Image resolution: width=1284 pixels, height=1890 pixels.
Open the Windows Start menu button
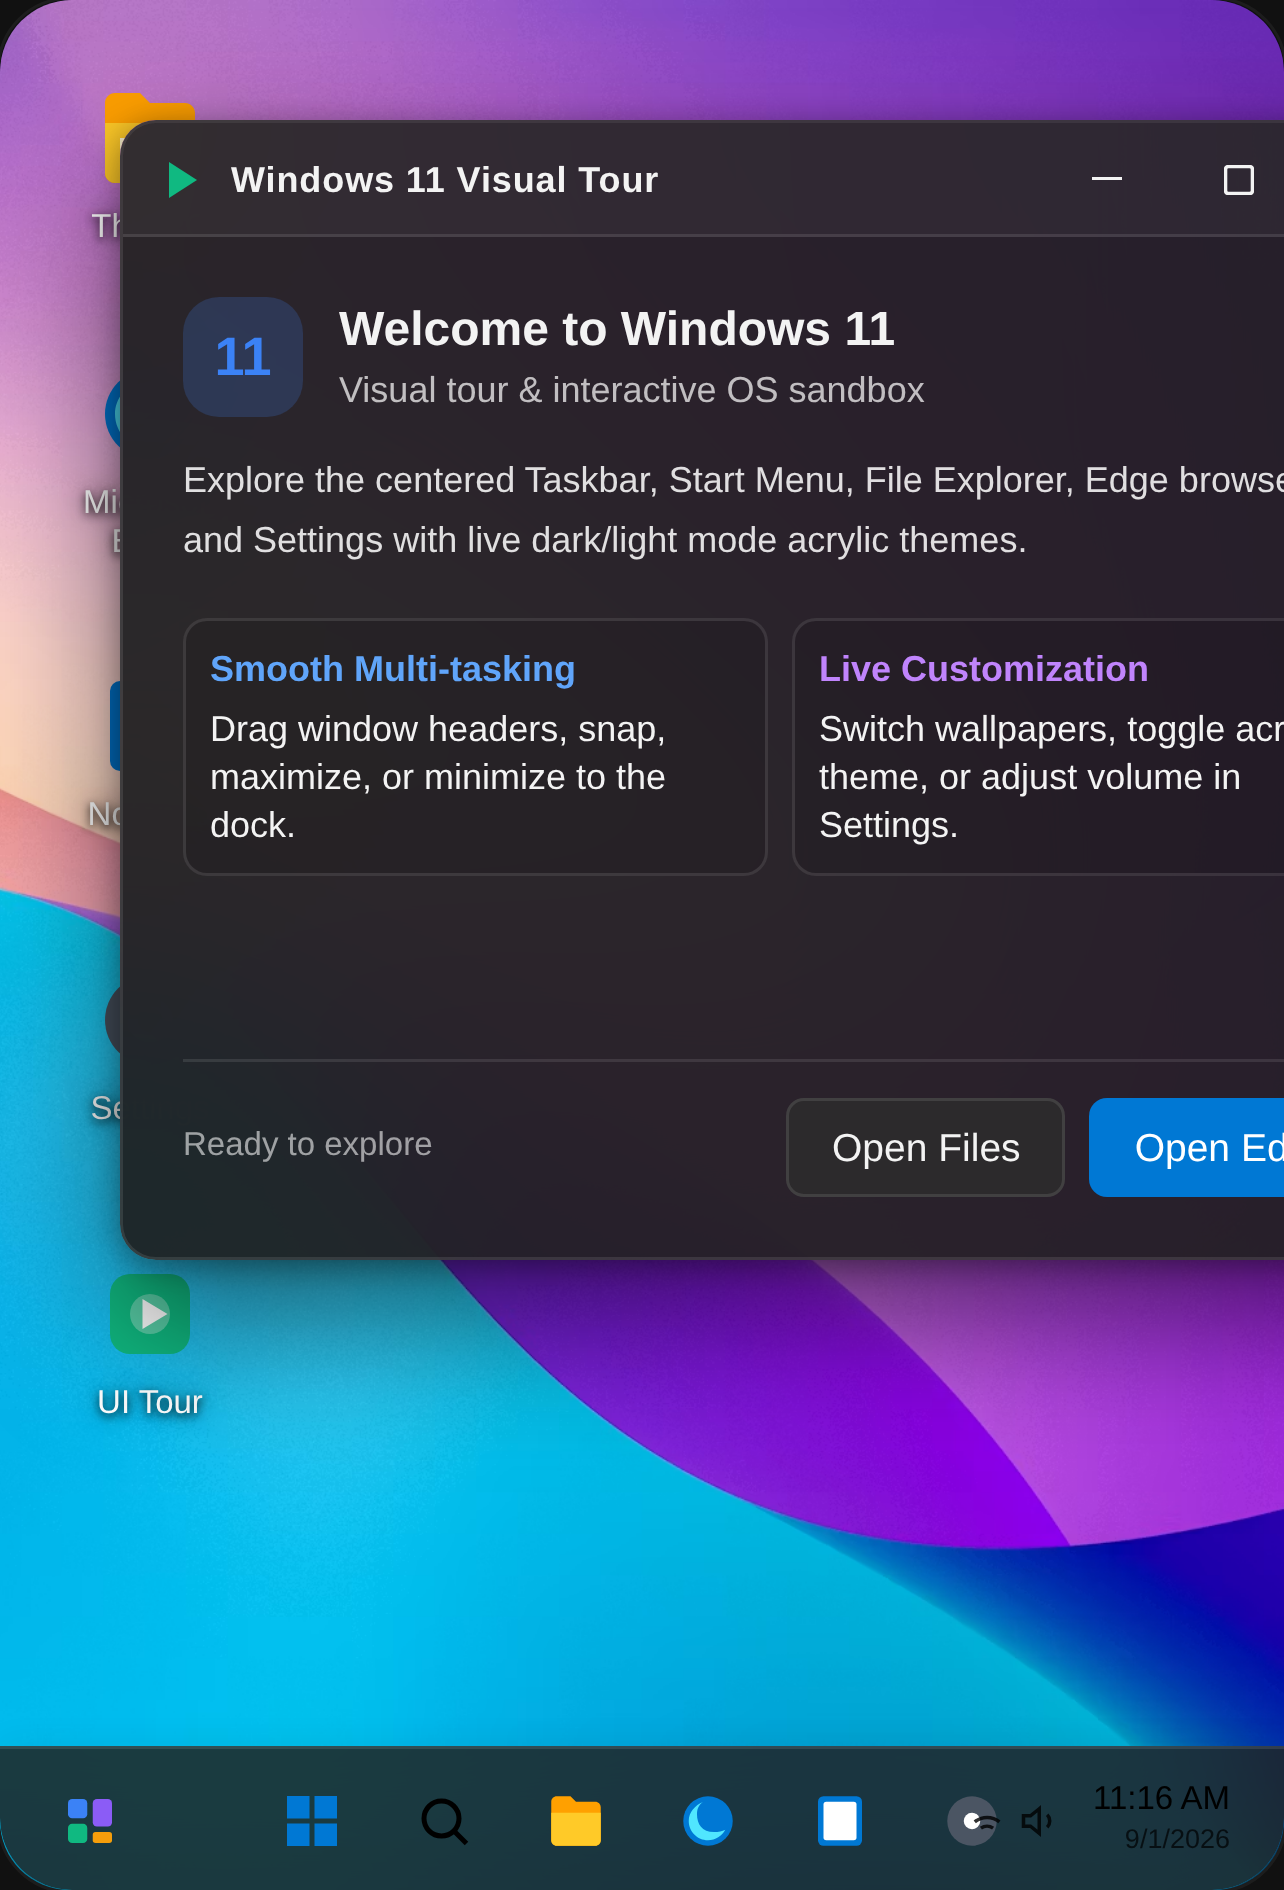[312, 1821]
